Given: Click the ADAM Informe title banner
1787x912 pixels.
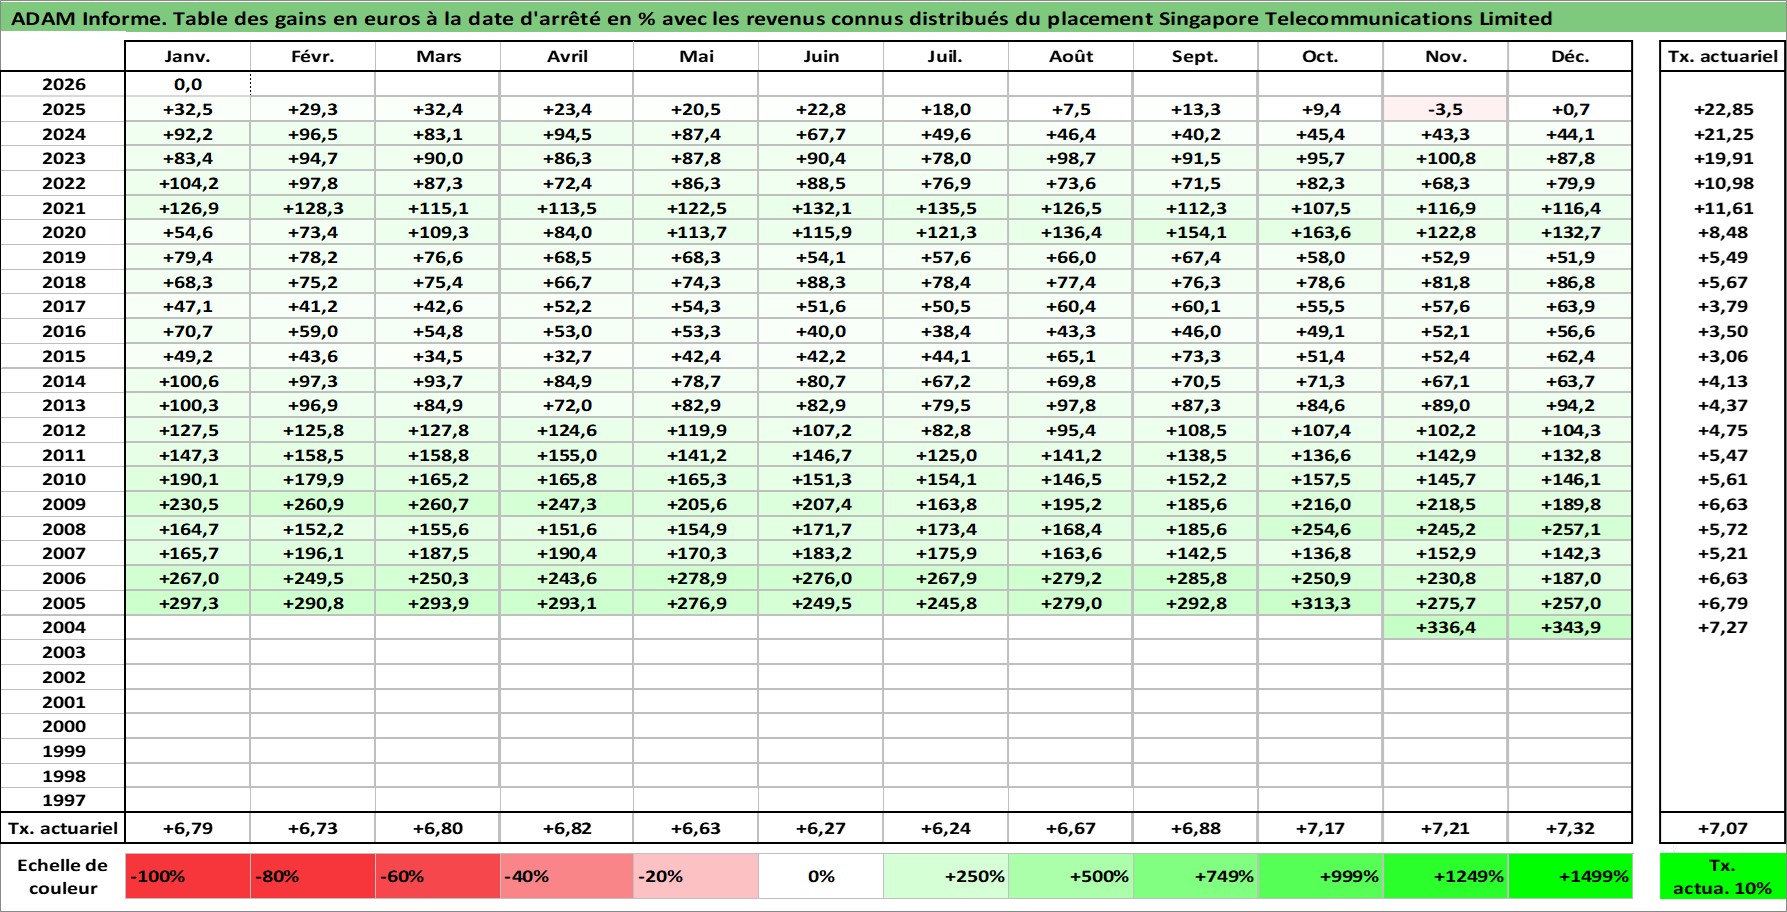Looking at the screenshot, I should point(893,18).
